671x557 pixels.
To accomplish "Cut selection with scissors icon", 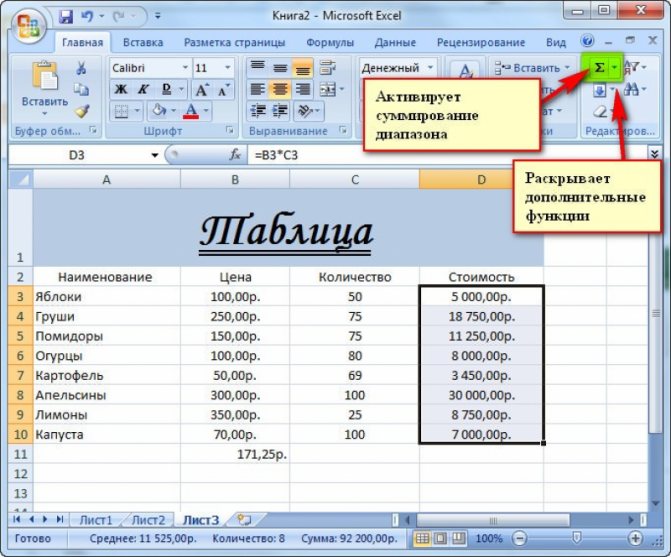I will [81, 68].
